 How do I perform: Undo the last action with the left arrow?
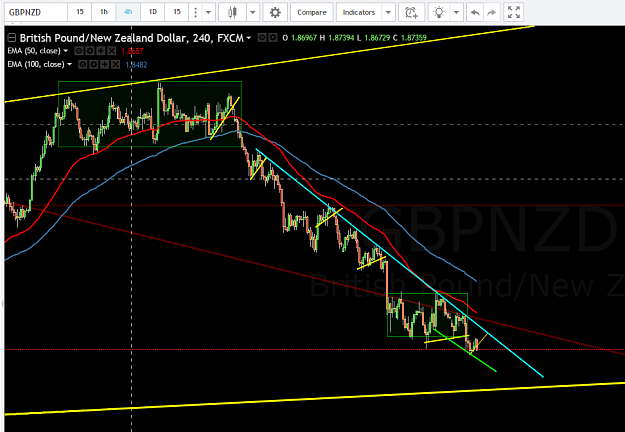475,12
